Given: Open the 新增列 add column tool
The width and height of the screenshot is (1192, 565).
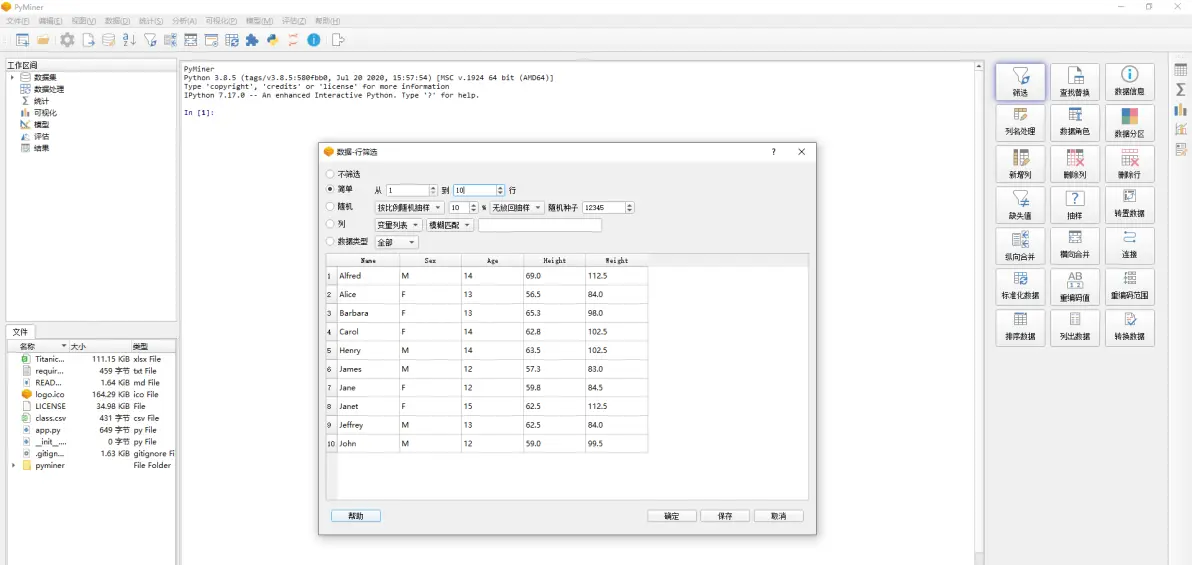Looking at the screenshot, I should (1020, 163).
